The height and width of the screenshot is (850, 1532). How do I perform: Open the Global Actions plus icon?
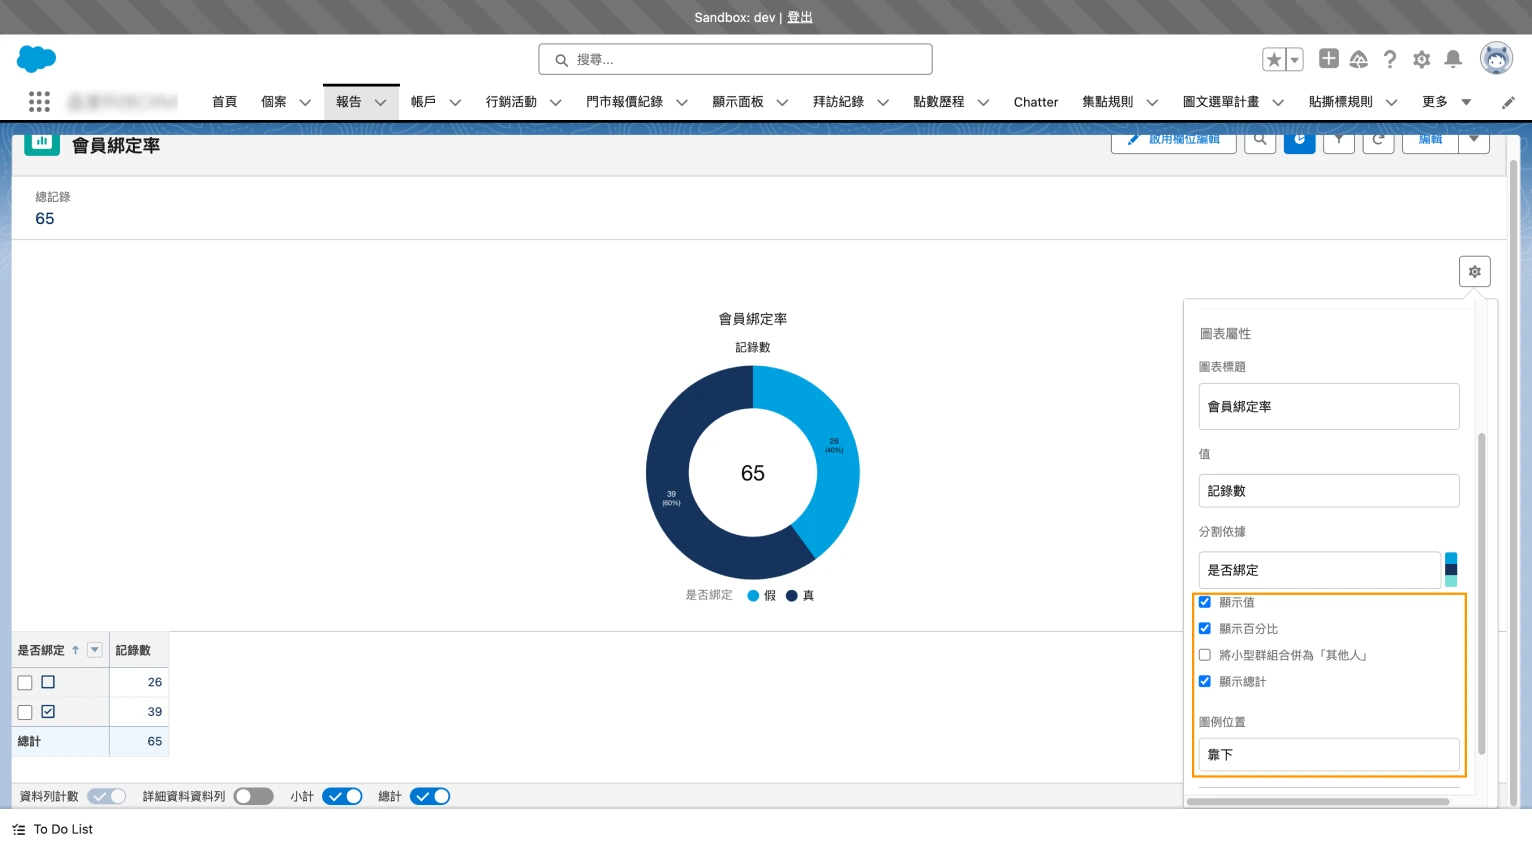tap(1328, 59)
